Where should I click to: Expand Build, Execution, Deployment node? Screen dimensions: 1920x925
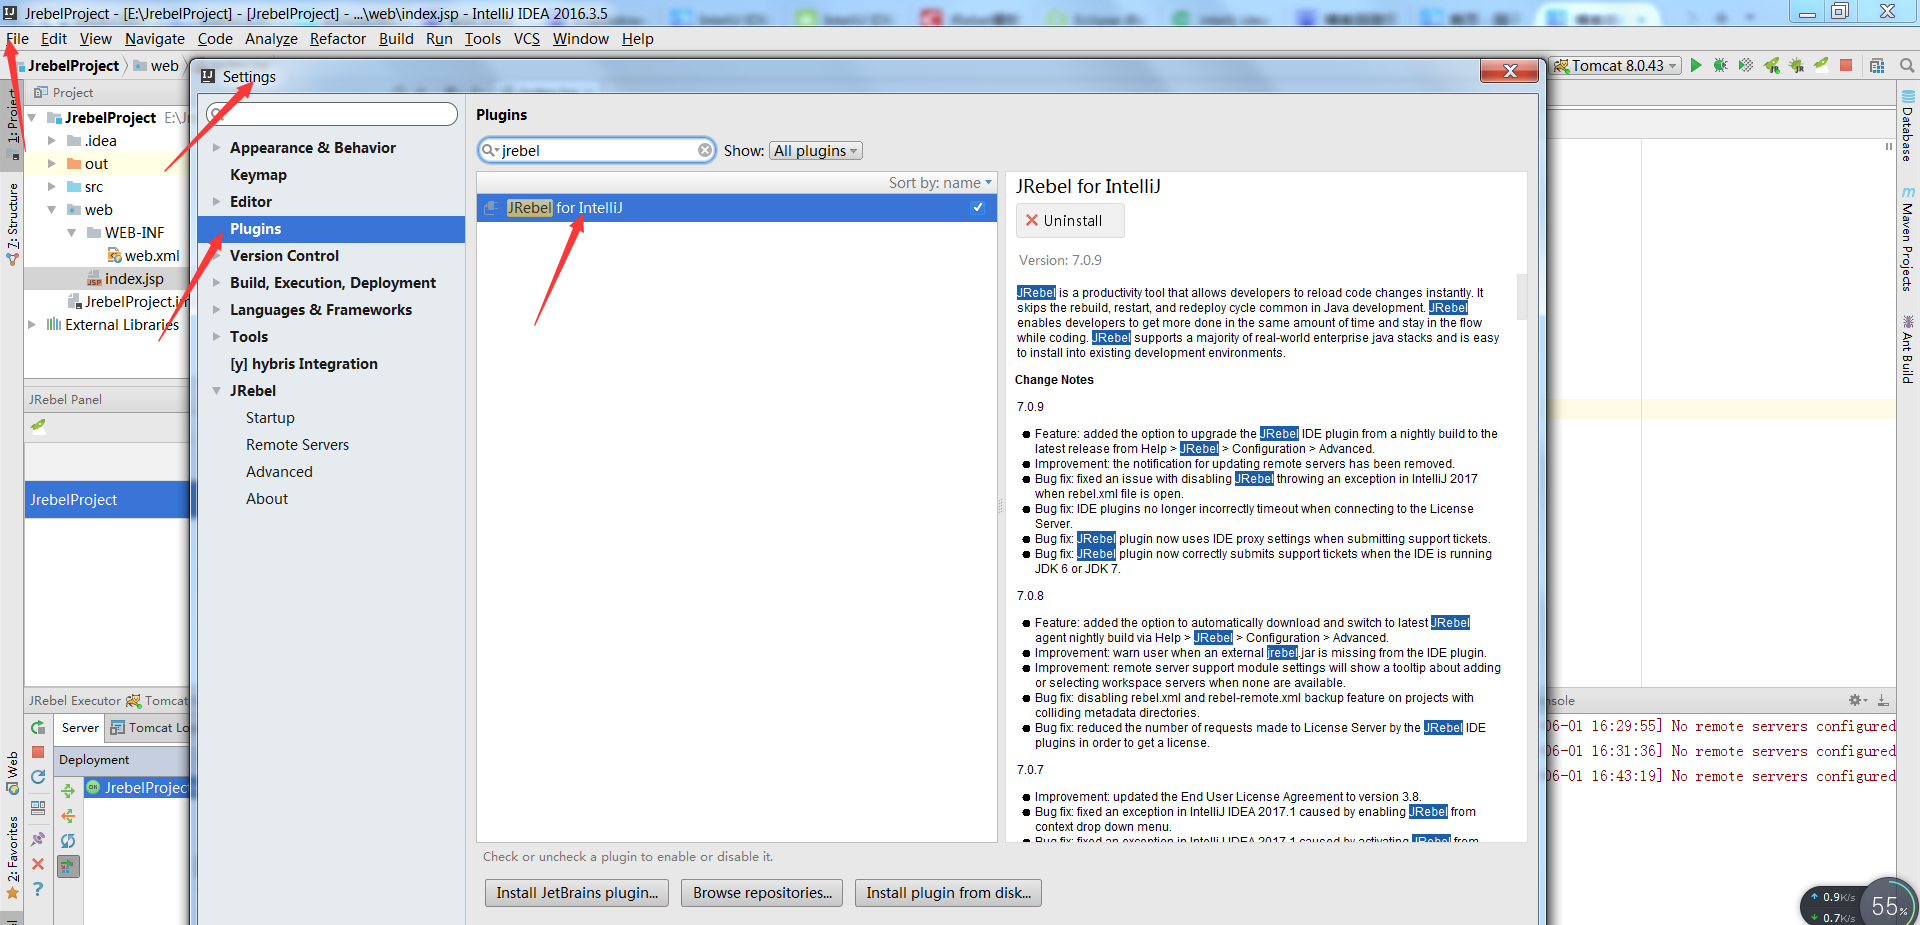[x=216, y=283]
